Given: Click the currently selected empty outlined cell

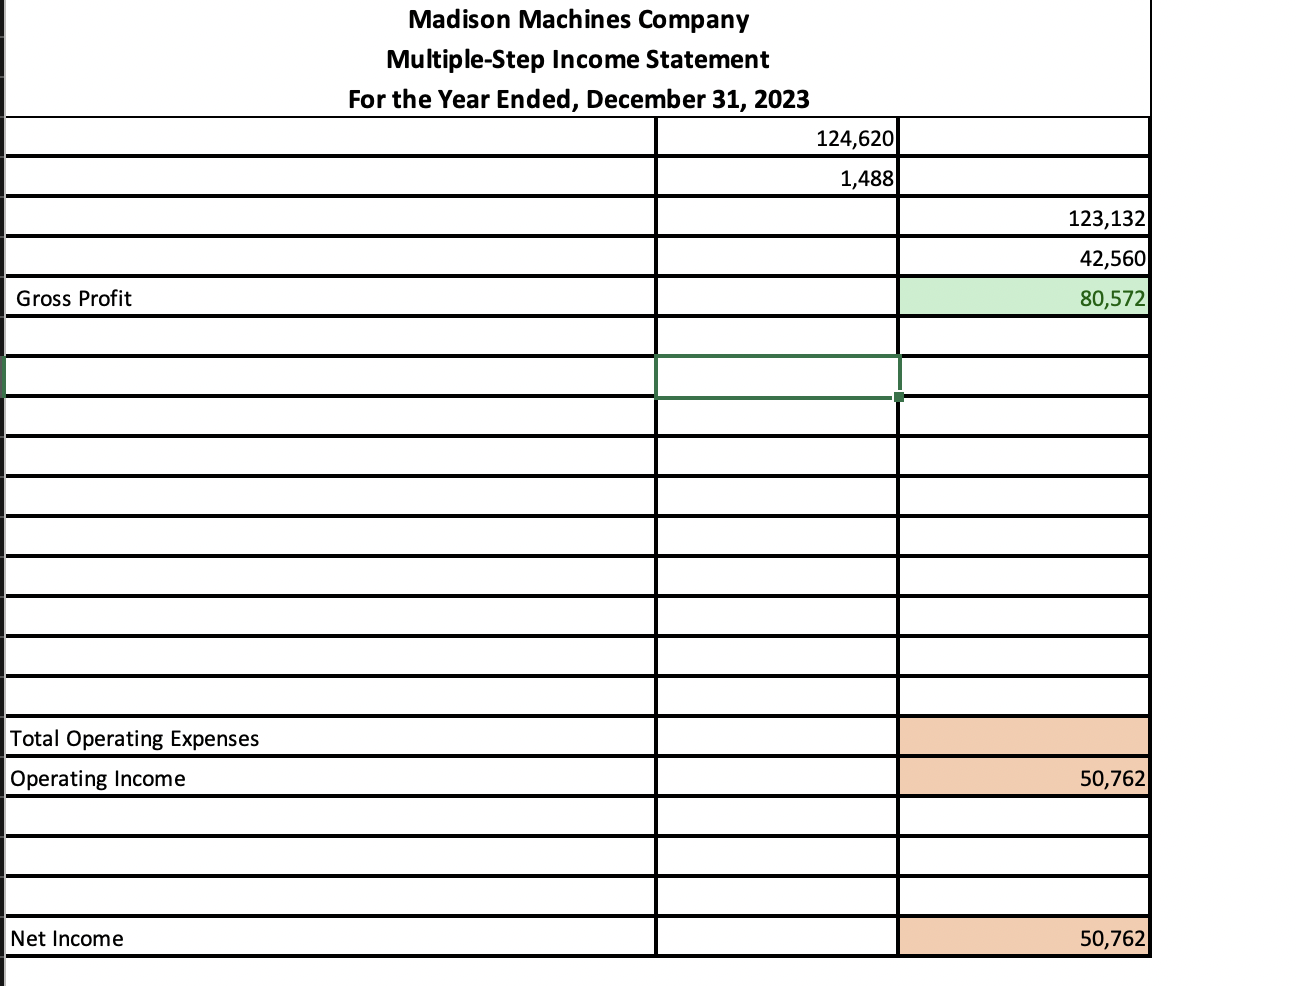Looking at the screenshot, I should coord(776,375).
